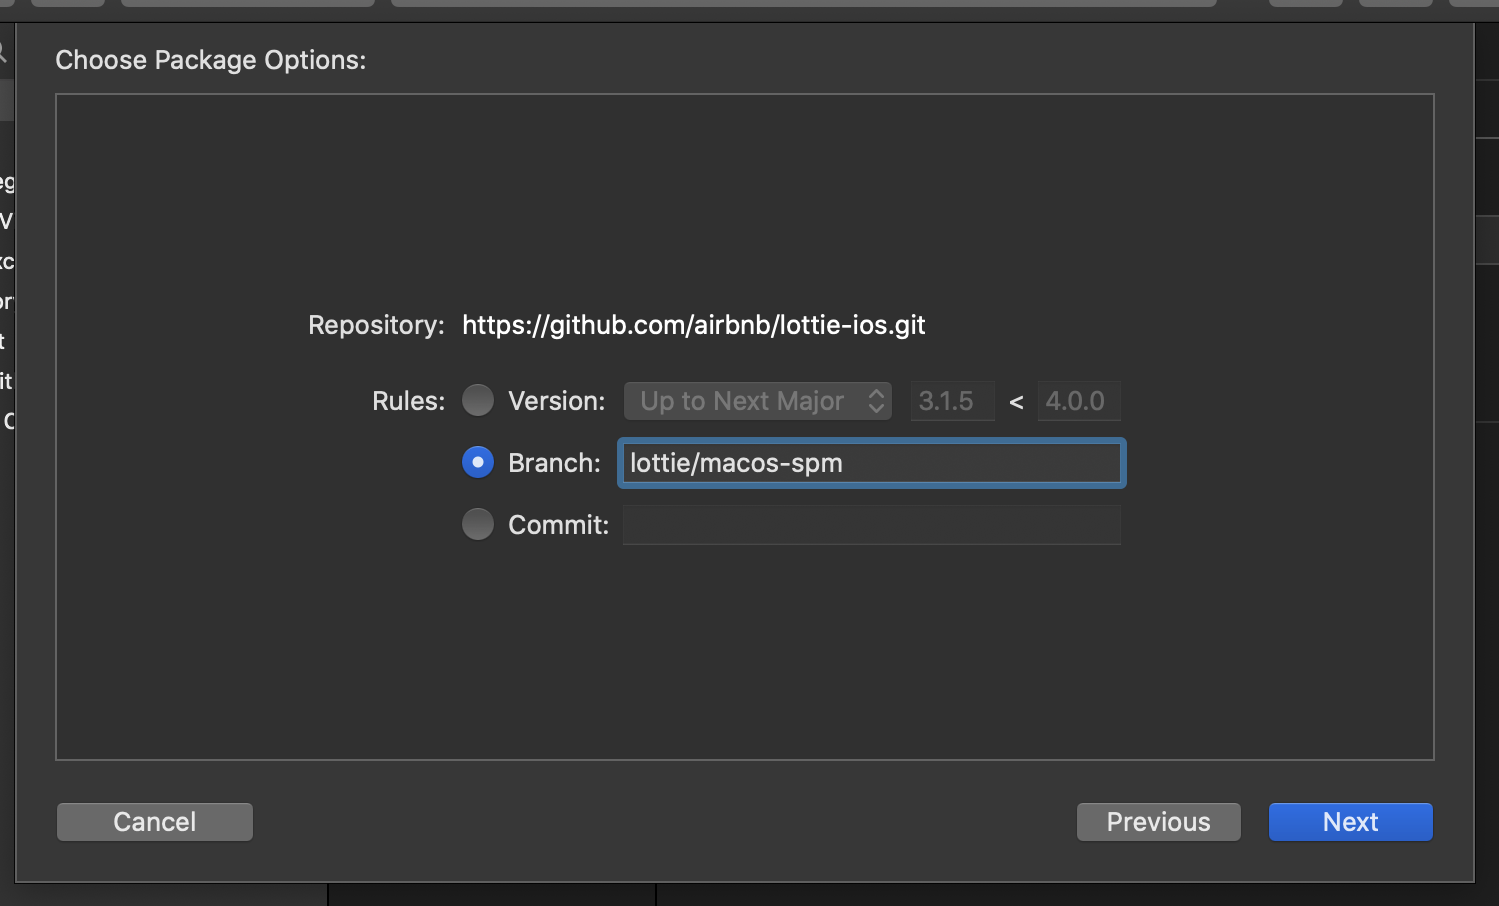Select the Branch rule radio button
This screenshot has height=906, width=1499.
(478, 462)
